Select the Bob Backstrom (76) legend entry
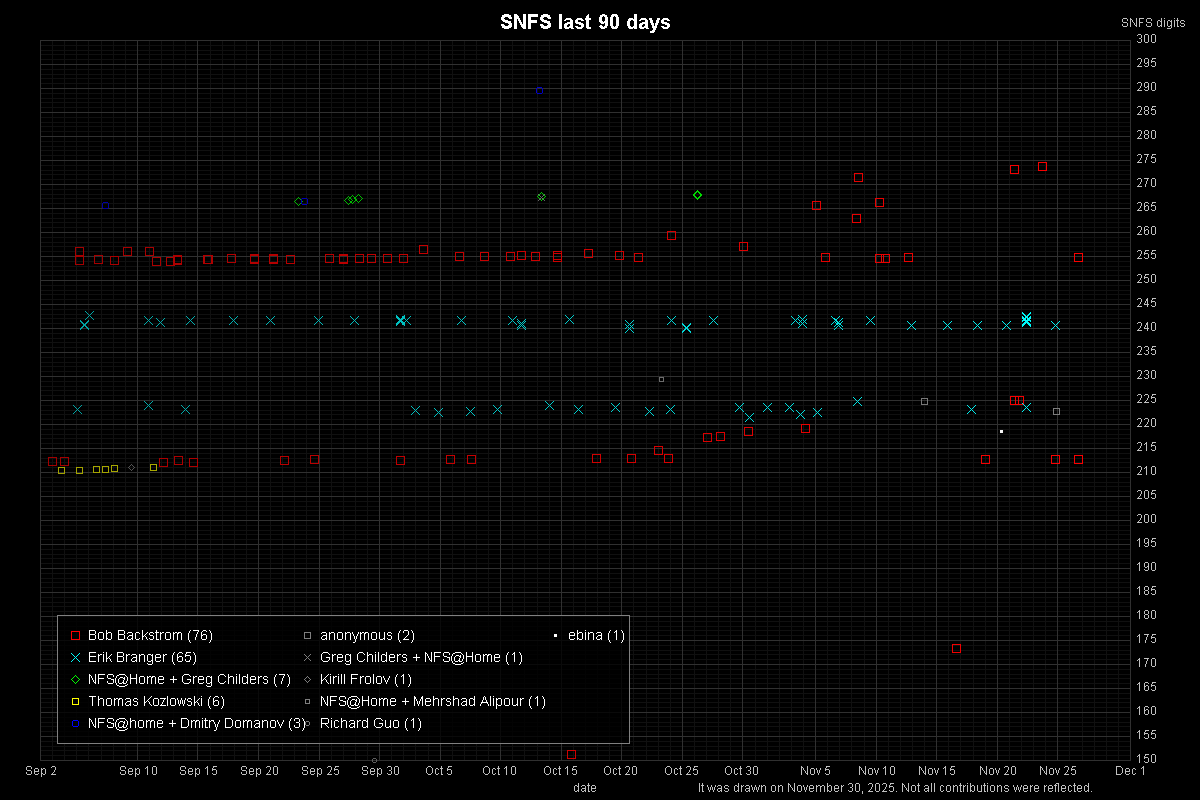1200x800 pixels. click(150, 635)
